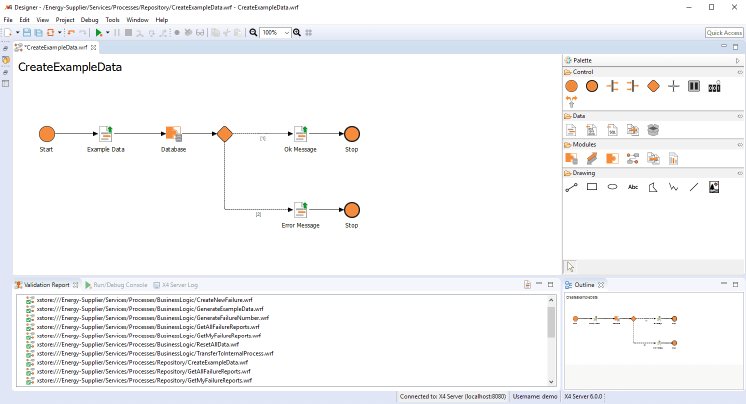Screen dimensions: 746x404
Task: Select the pause element in Control palette
Action: (x=694, y=87)
